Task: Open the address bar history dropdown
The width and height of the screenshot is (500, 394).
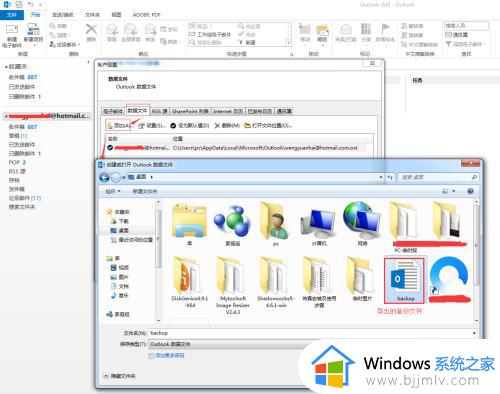Action: click(x=381, y=177)
